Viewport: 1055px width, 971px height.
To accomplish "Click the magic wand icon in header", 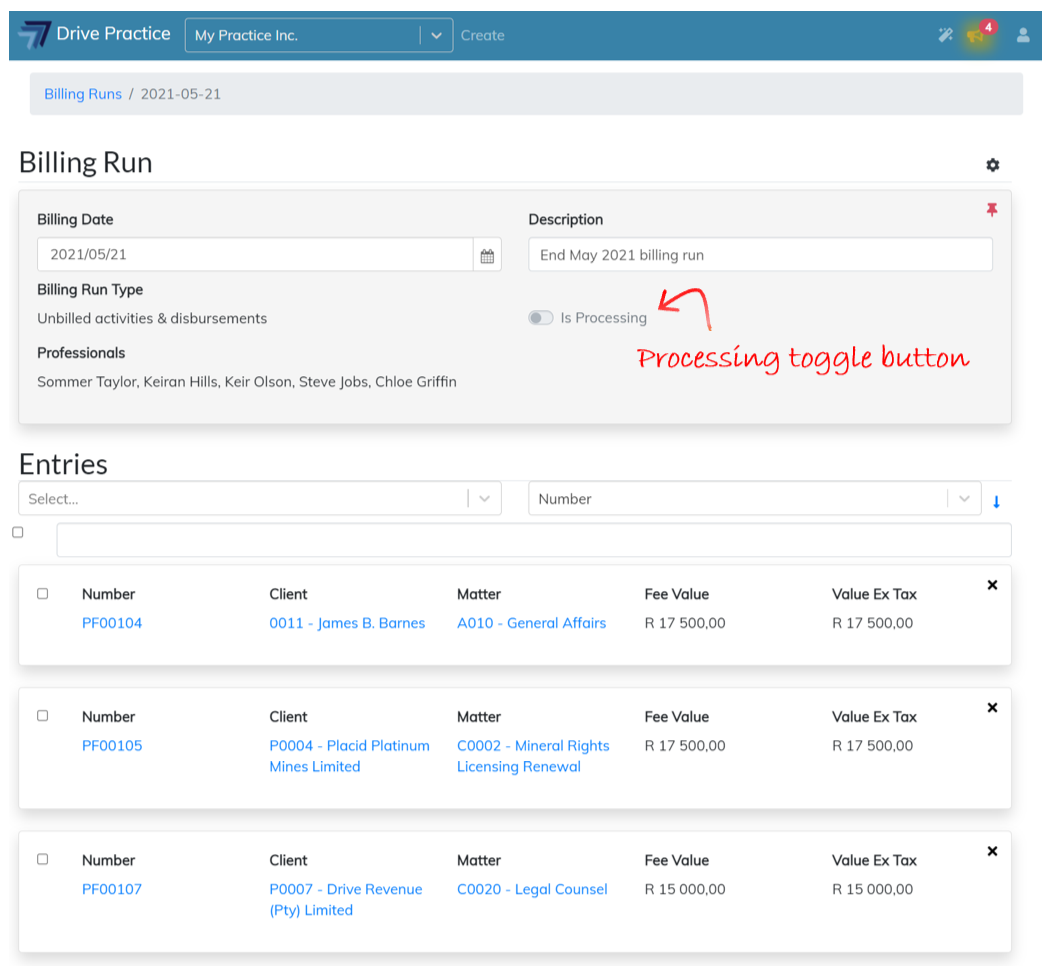I will click(945, 35).
